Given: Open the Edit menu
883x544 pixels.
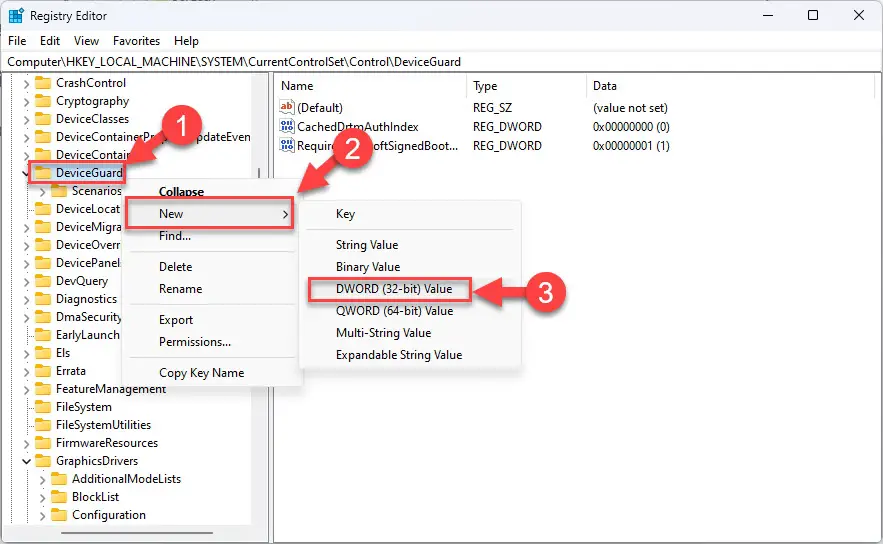Looking at the screenshot, I should tap(50, 41).
